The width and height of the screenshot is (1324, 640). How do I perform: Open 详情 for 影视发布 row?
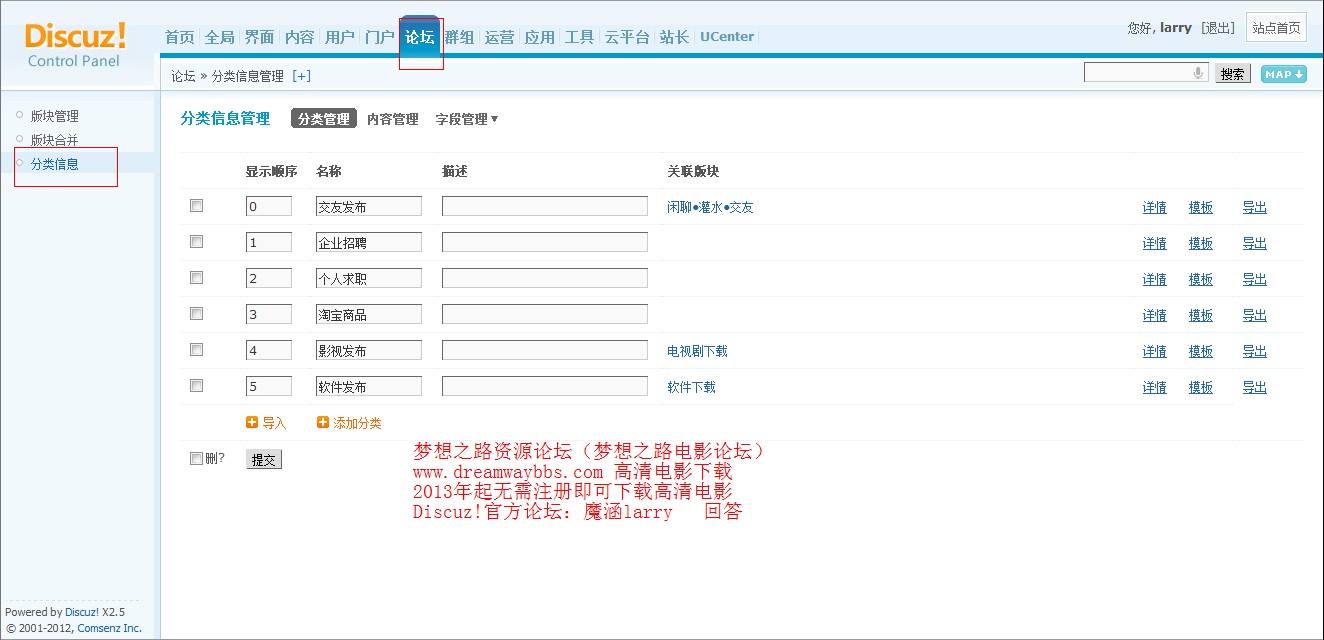pos(1155,352)
